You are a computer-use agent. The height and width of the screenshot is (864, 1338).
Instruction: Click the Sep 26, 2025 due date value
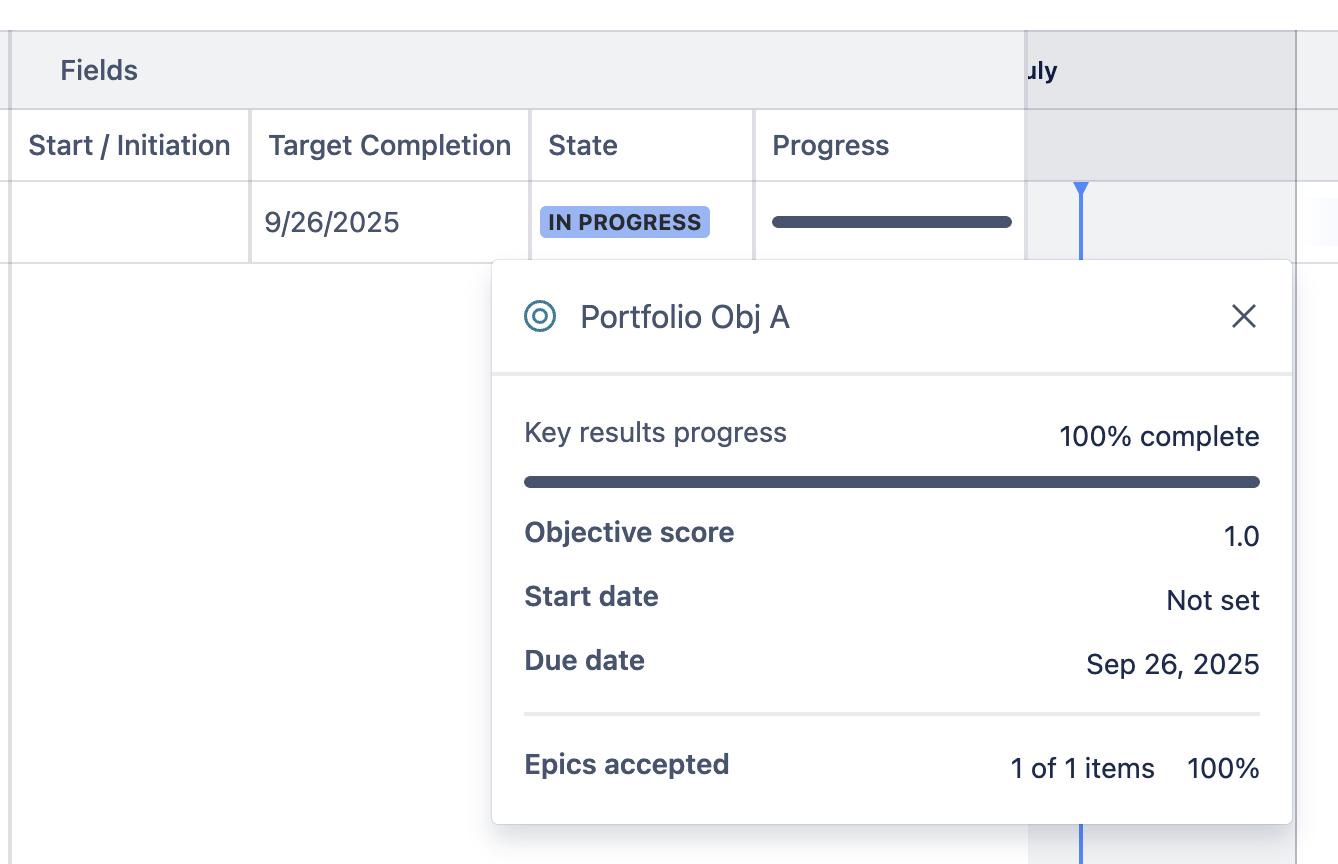1173,665
